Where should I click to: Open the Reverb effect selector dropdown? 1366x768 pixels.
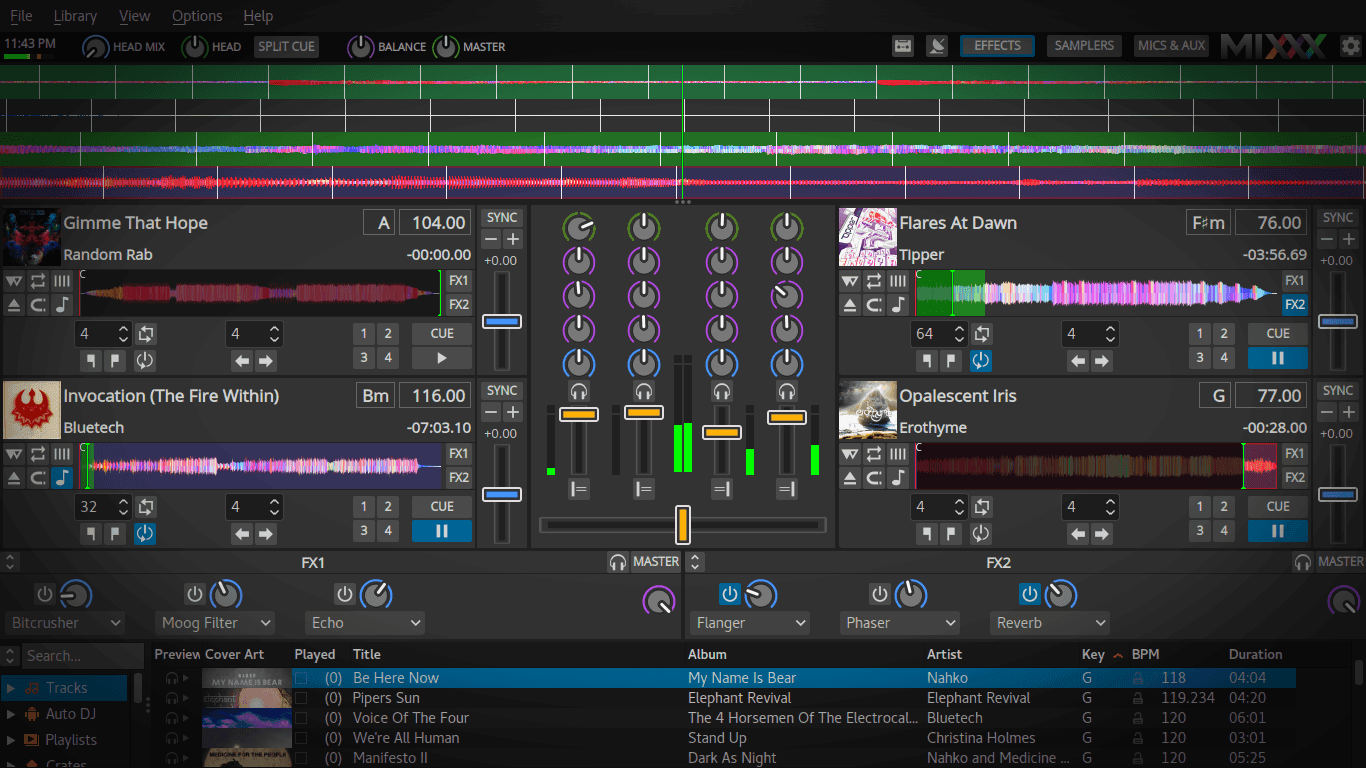tap(1050, 623)
